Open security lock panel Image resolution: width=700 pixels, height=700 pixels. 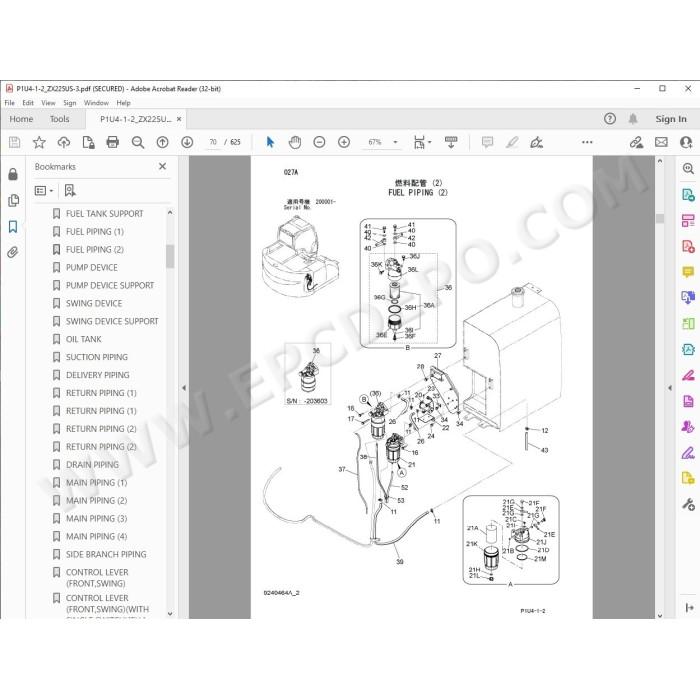click(x=13, y=174)
